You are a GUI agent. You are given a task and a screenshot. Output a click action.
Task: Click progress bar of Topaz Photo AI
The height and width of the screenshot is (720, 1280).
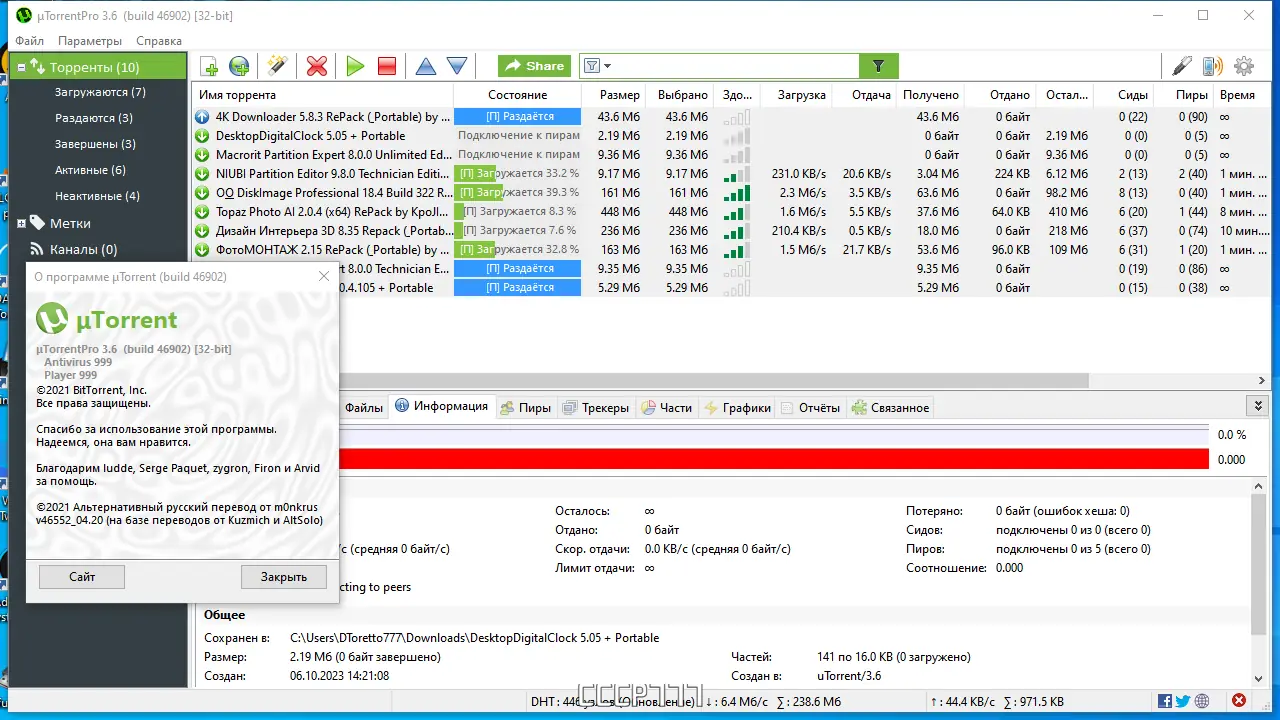pos(518,212)
